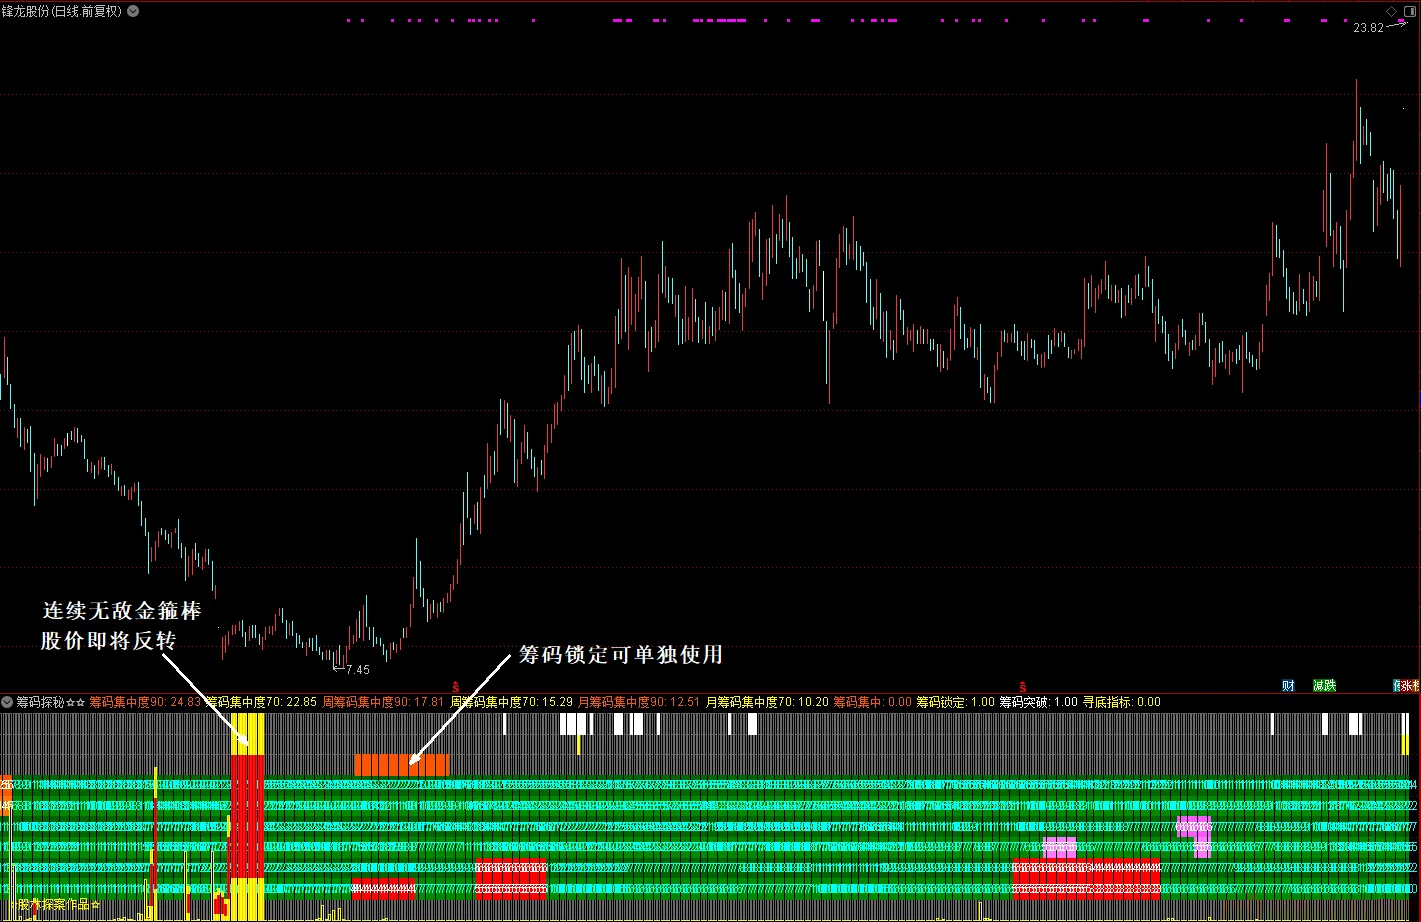The height and width of the screenshot is (922, 1421).
Task: Click the 周筹码集中度90: 17.81 value
Action: click(x=383, y=702)
